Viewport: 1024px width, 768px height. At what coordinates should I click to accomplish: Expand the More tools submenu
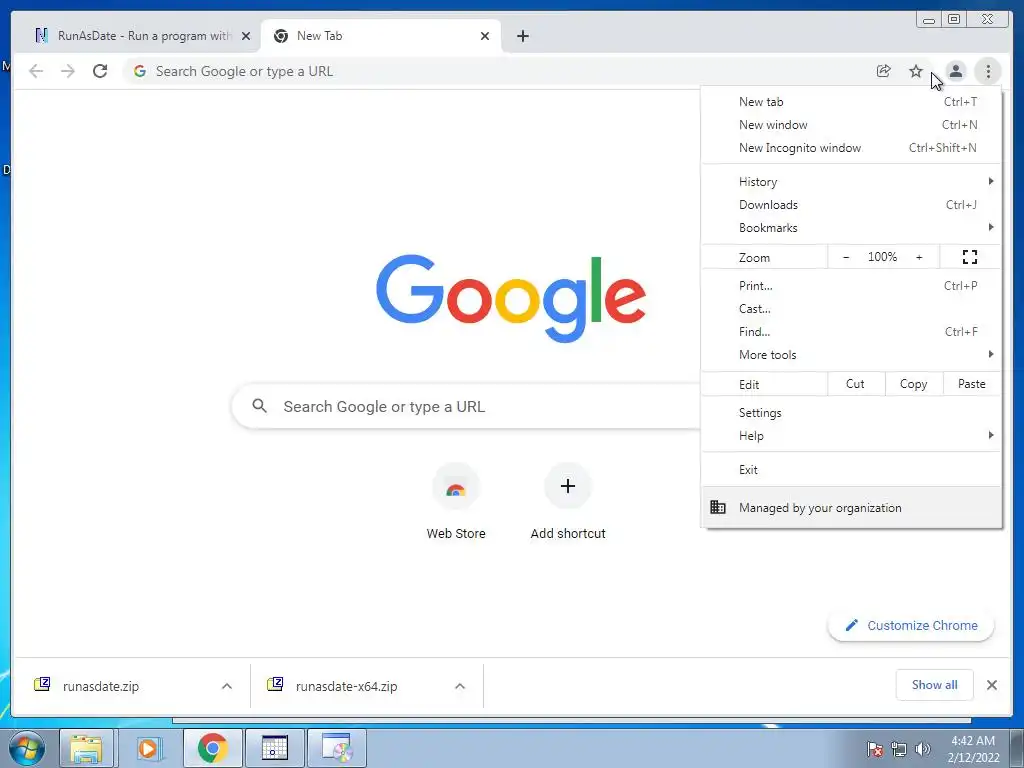click(x=852, y=355)
